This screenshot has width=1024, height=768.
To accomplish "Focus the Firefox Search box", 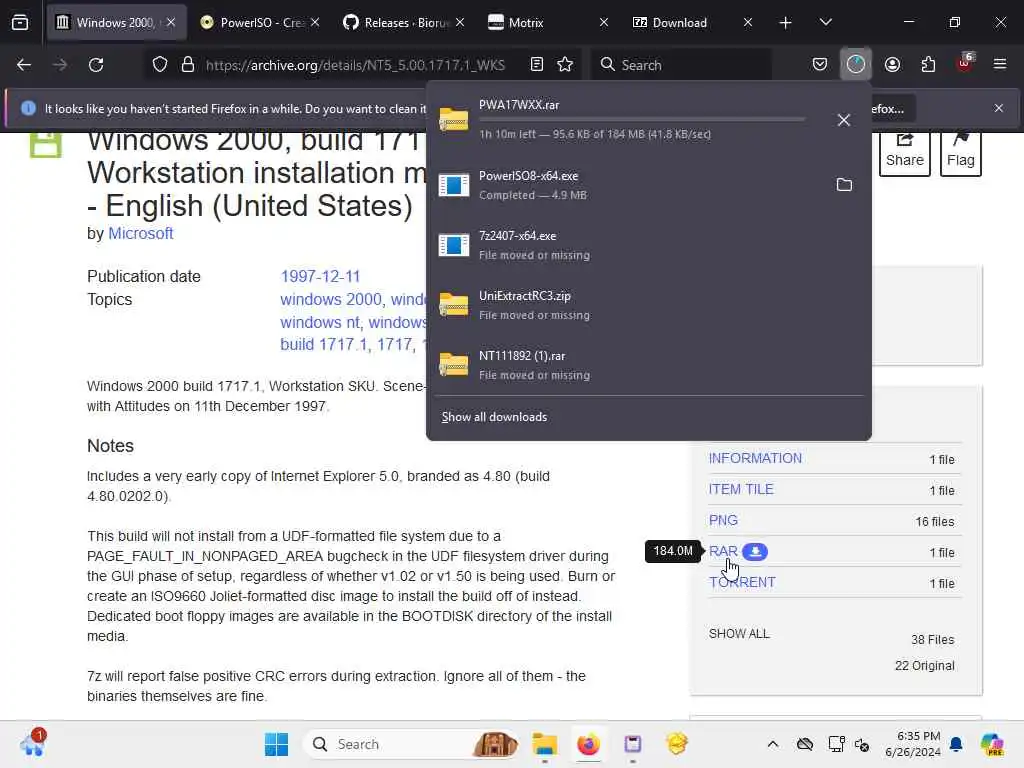I will coord(682,65).
